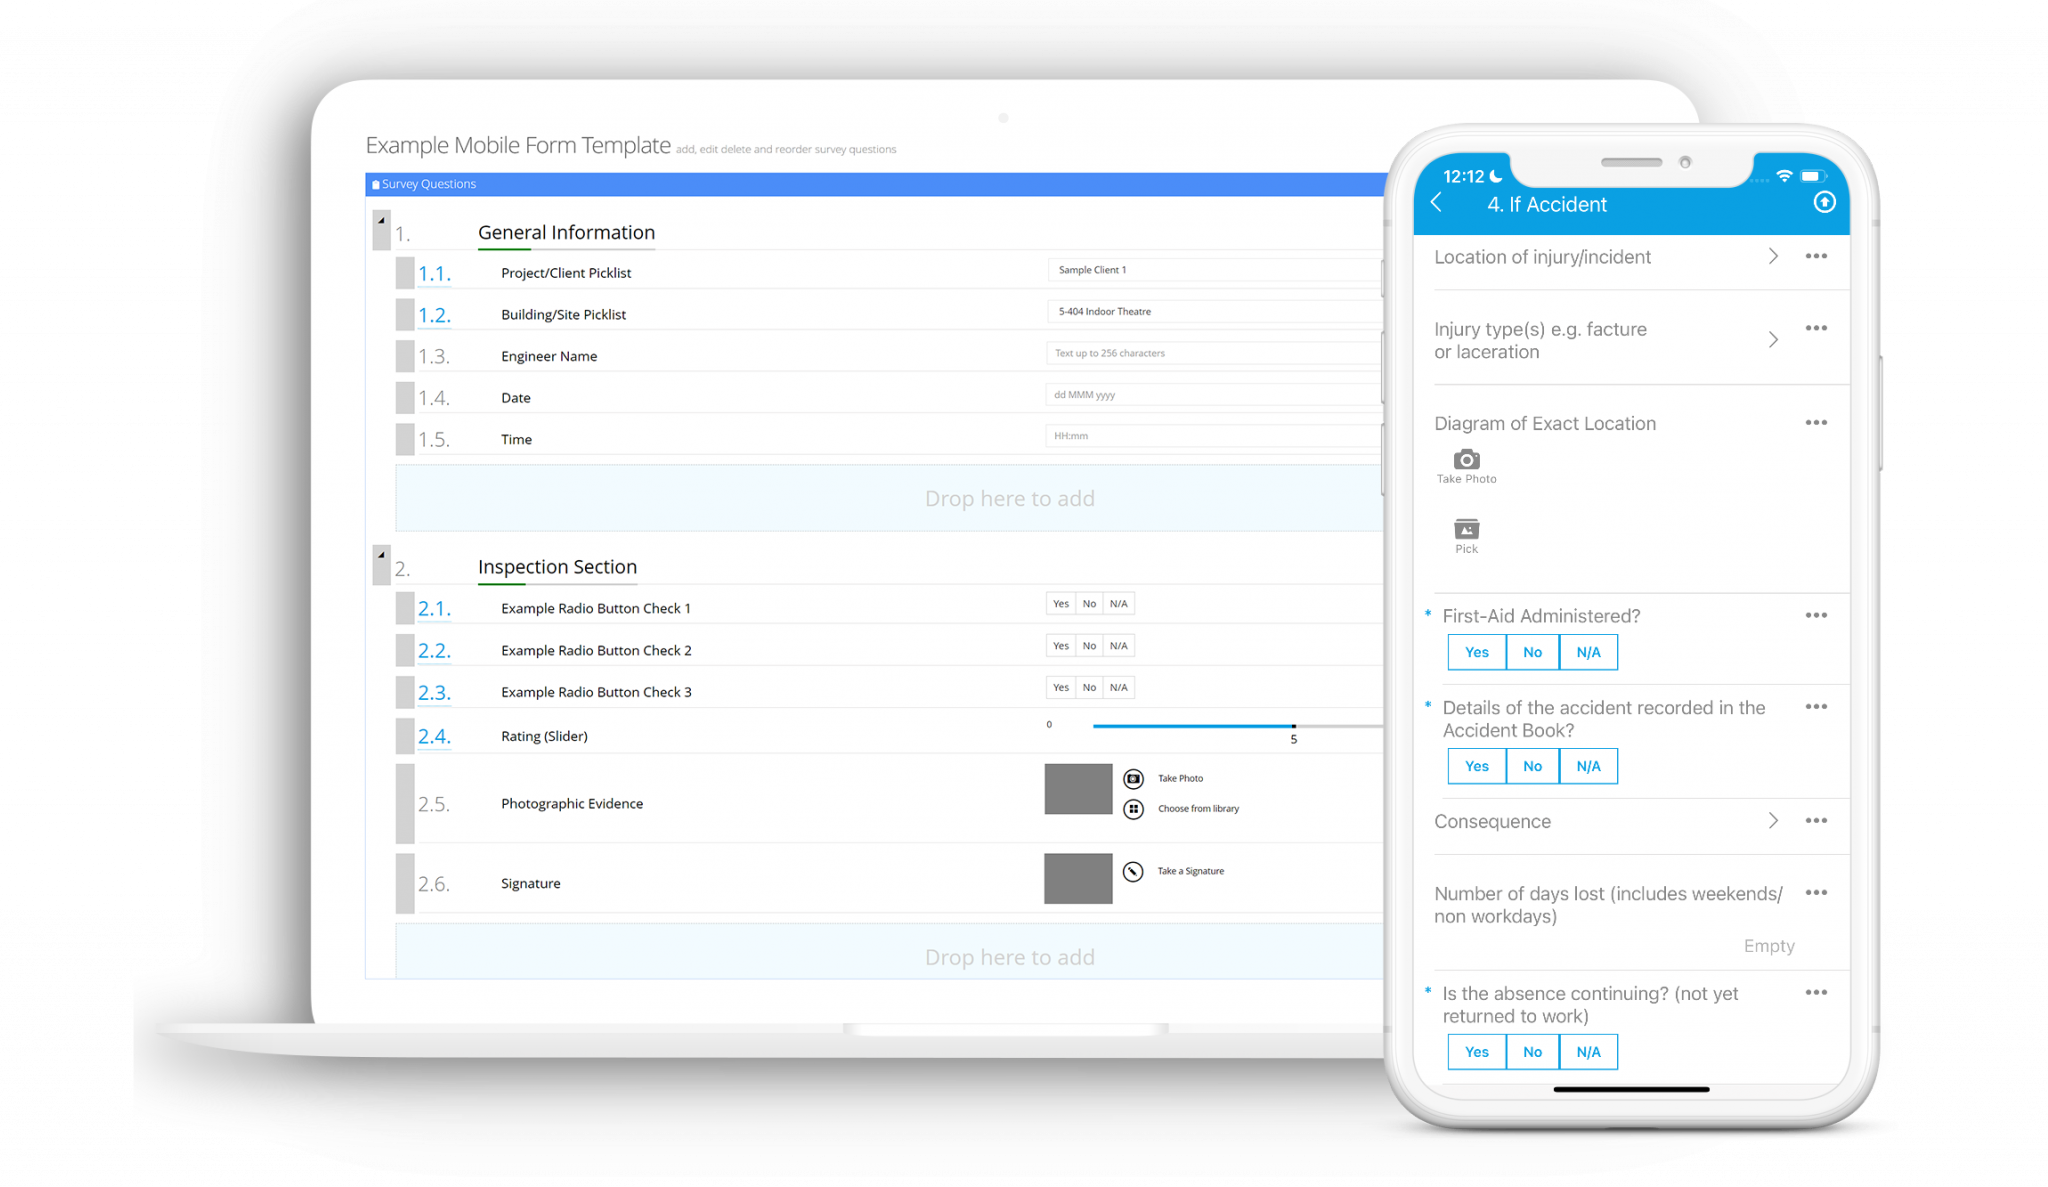Screen dimensions: 2048x1187
Task: Click the Take Photo icon for Photographic Evidence
Action: (1133, 779)
